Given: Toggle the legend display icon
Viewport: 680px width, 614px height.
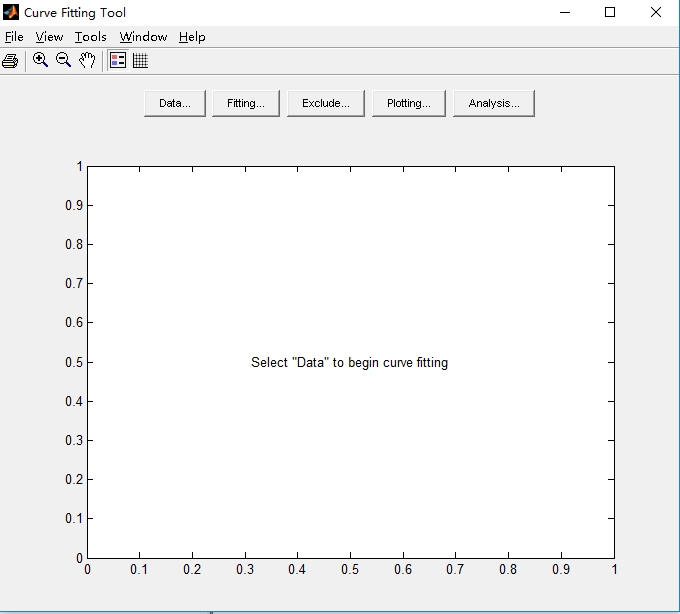Looking at the screenshot, I should click(118, 60).
